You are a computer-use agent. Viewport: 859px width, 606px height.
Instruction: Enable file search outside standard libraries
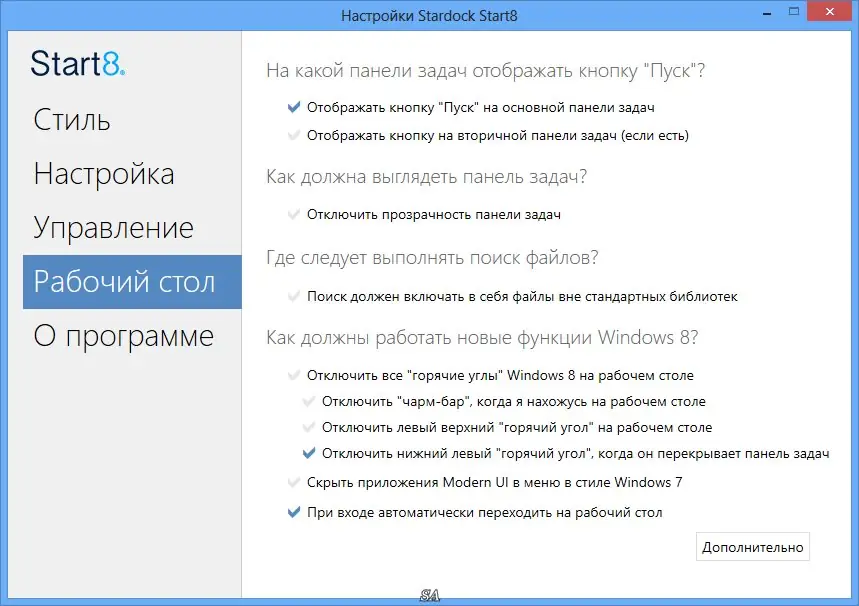[x=293, y=296]
